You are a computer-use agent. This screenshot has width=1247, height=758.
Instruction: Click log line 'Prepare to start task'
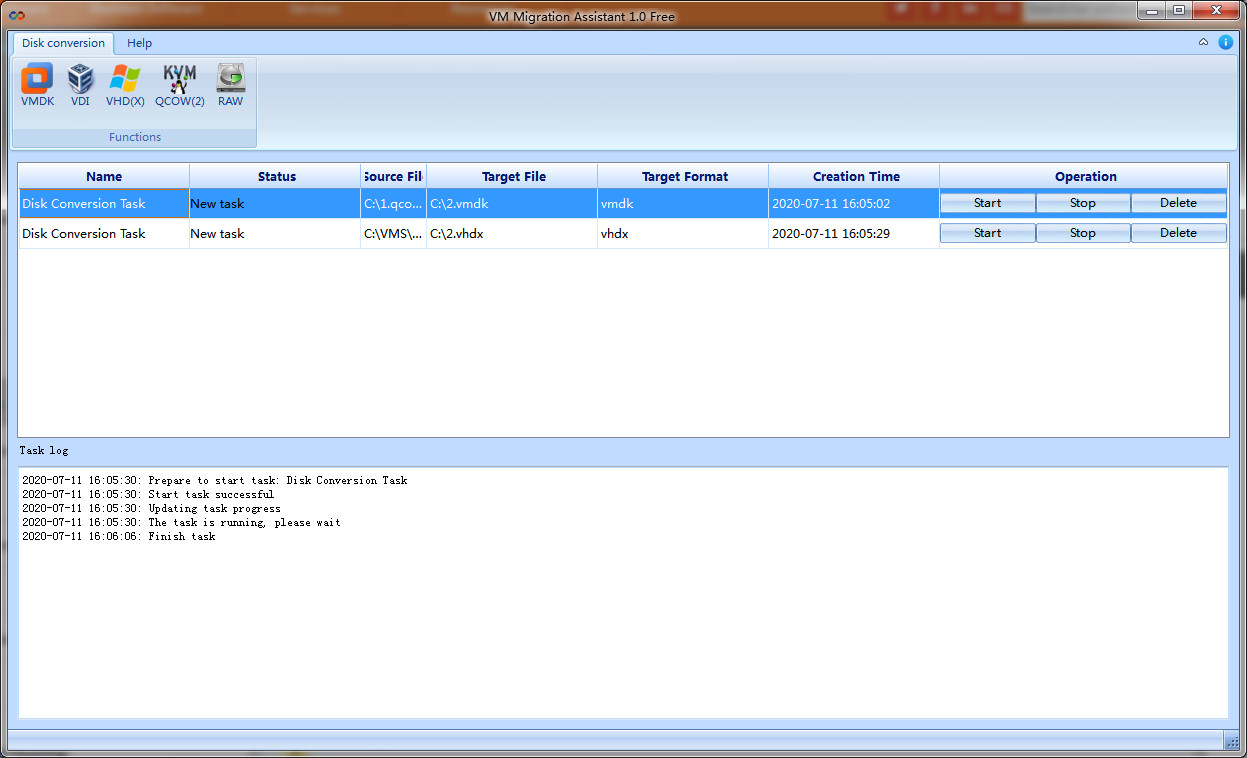tap(214, 480)
